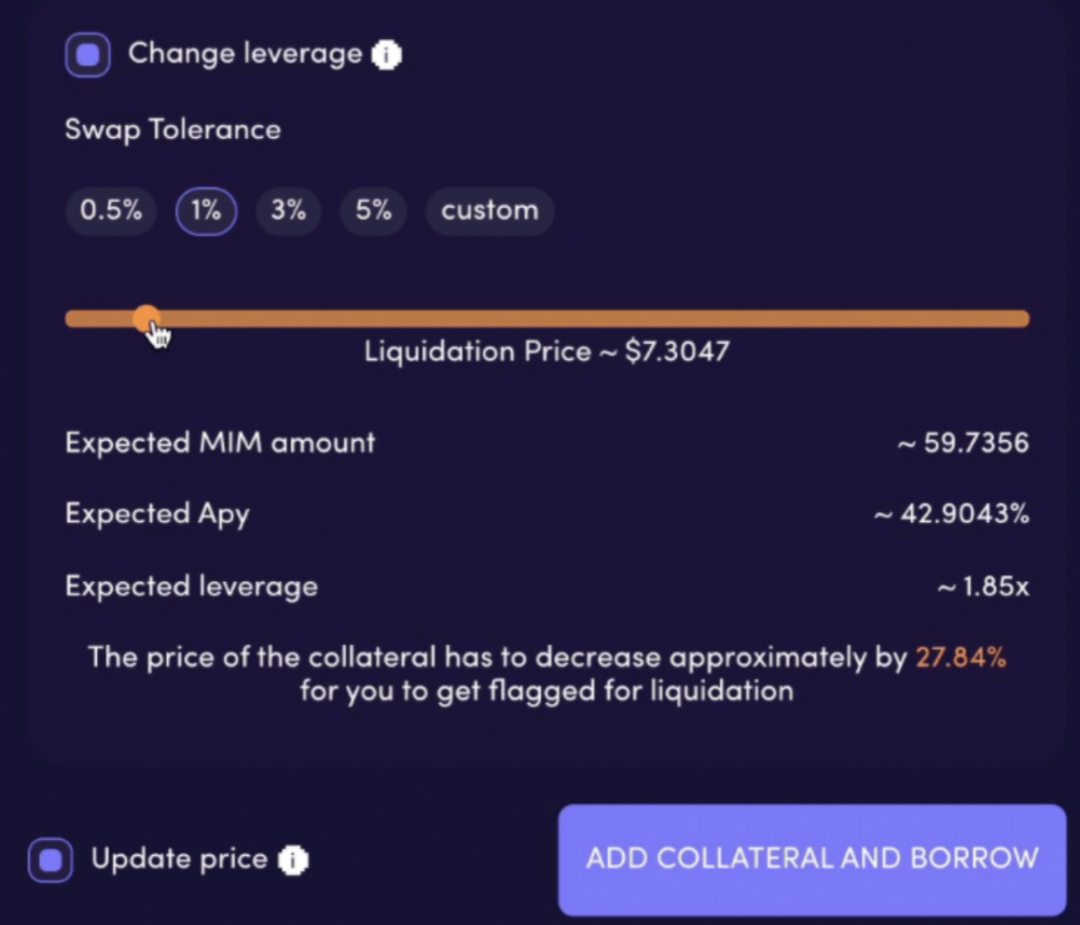Click the Swap Tolerance heading

click(173, 130)
